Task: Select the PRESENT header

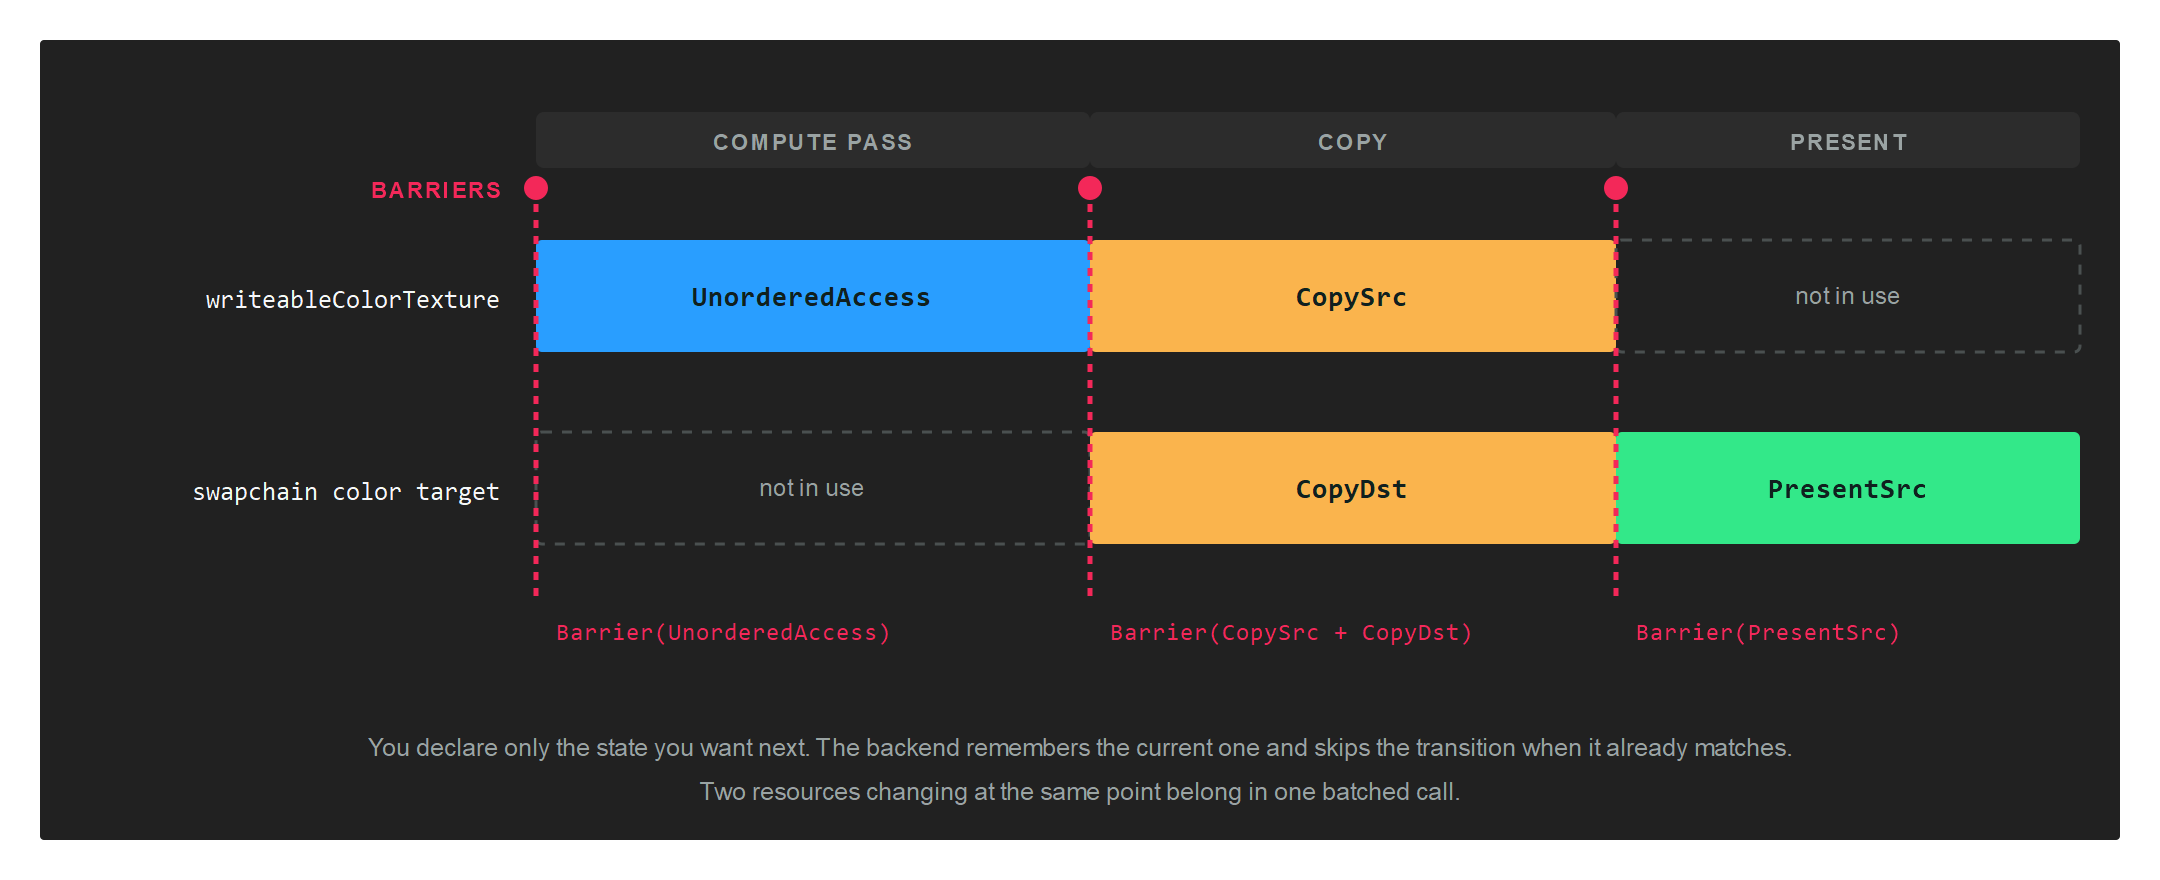Action: click(x=1848, y=140)
